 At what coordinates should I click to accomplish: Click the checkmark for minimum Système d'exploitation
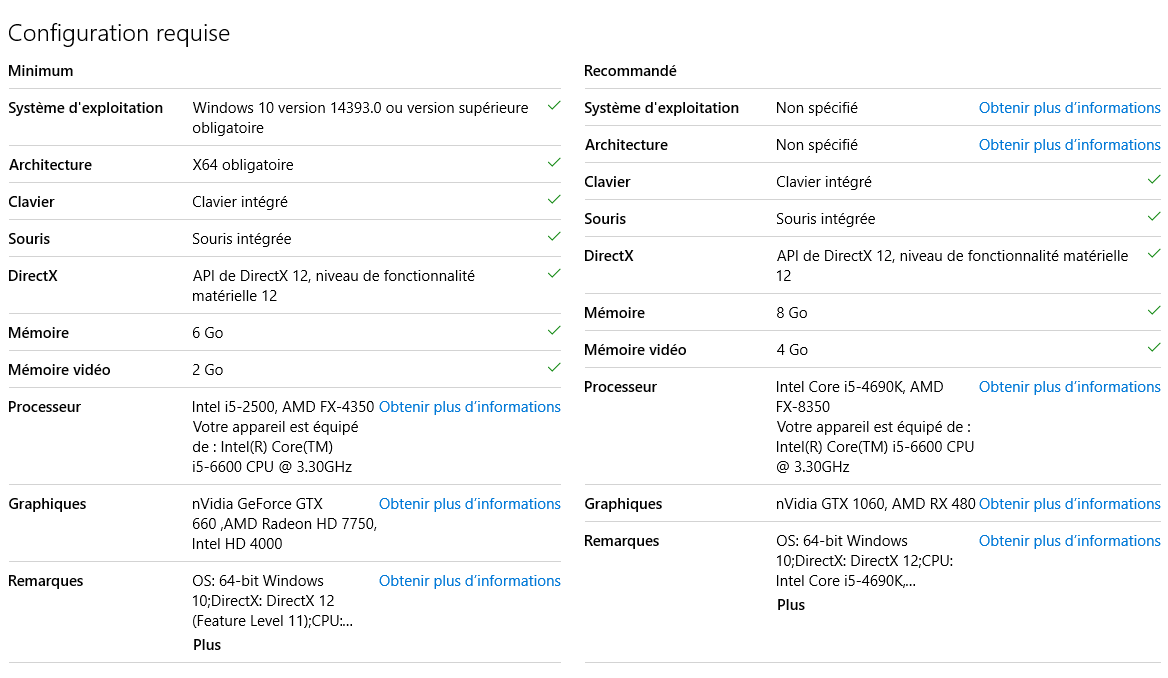[x=554, y=106]
